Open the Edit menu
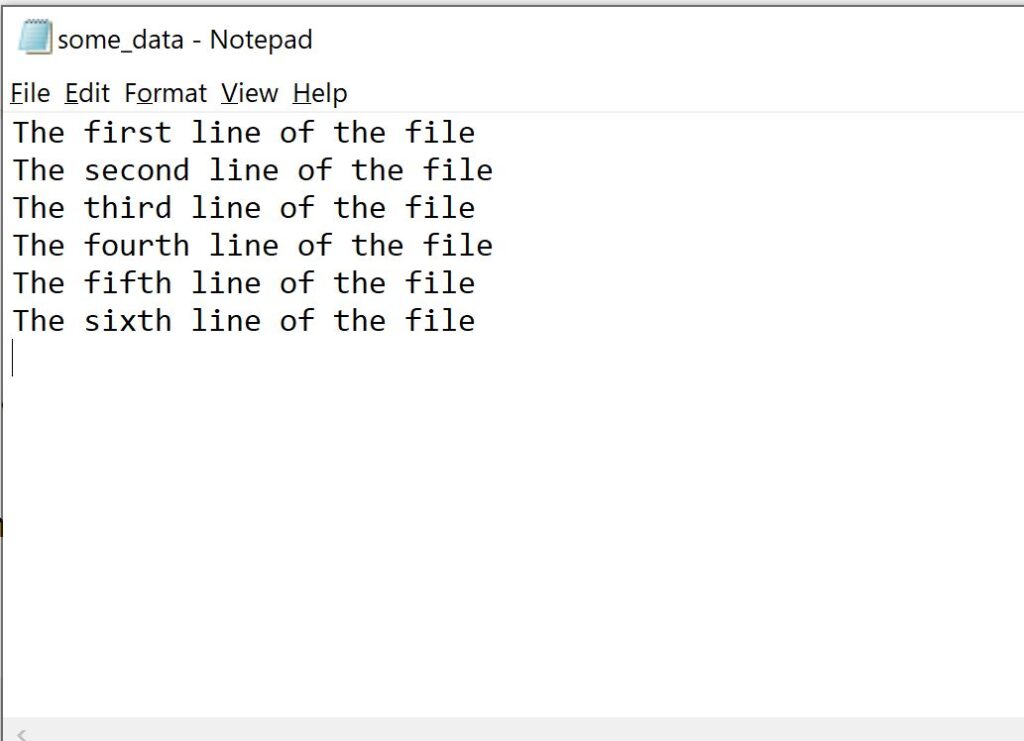This screenshot has width=1024, height=741. pos(85,93)
